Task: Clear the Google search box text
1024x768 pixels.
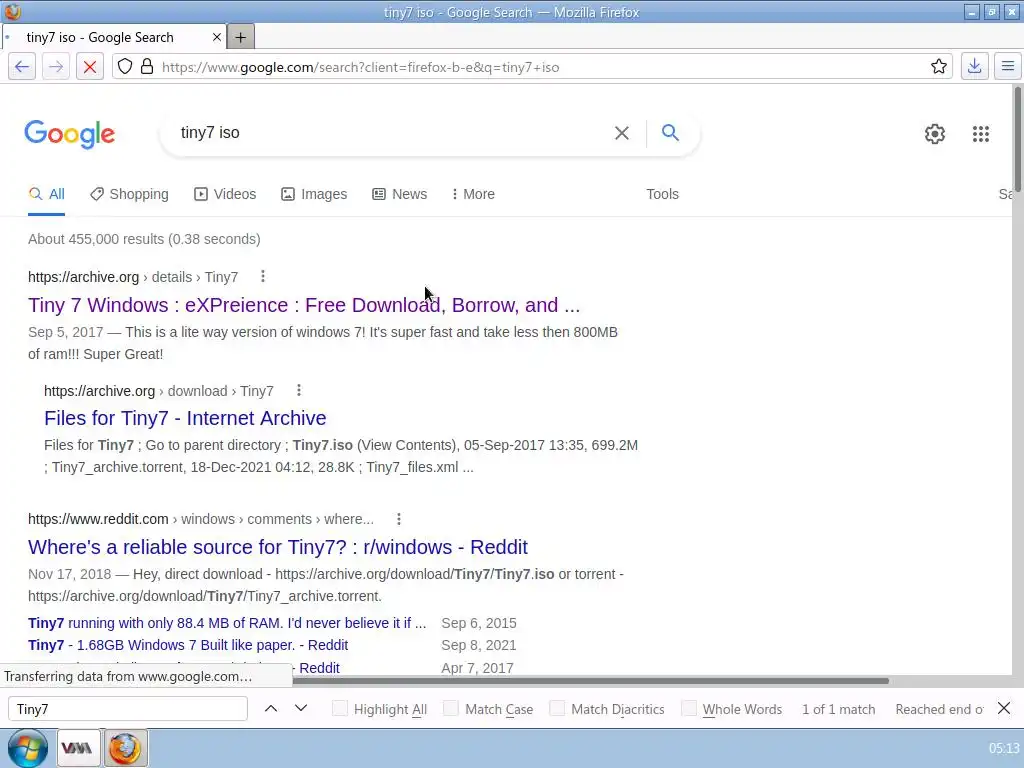Action: point(622,133)
